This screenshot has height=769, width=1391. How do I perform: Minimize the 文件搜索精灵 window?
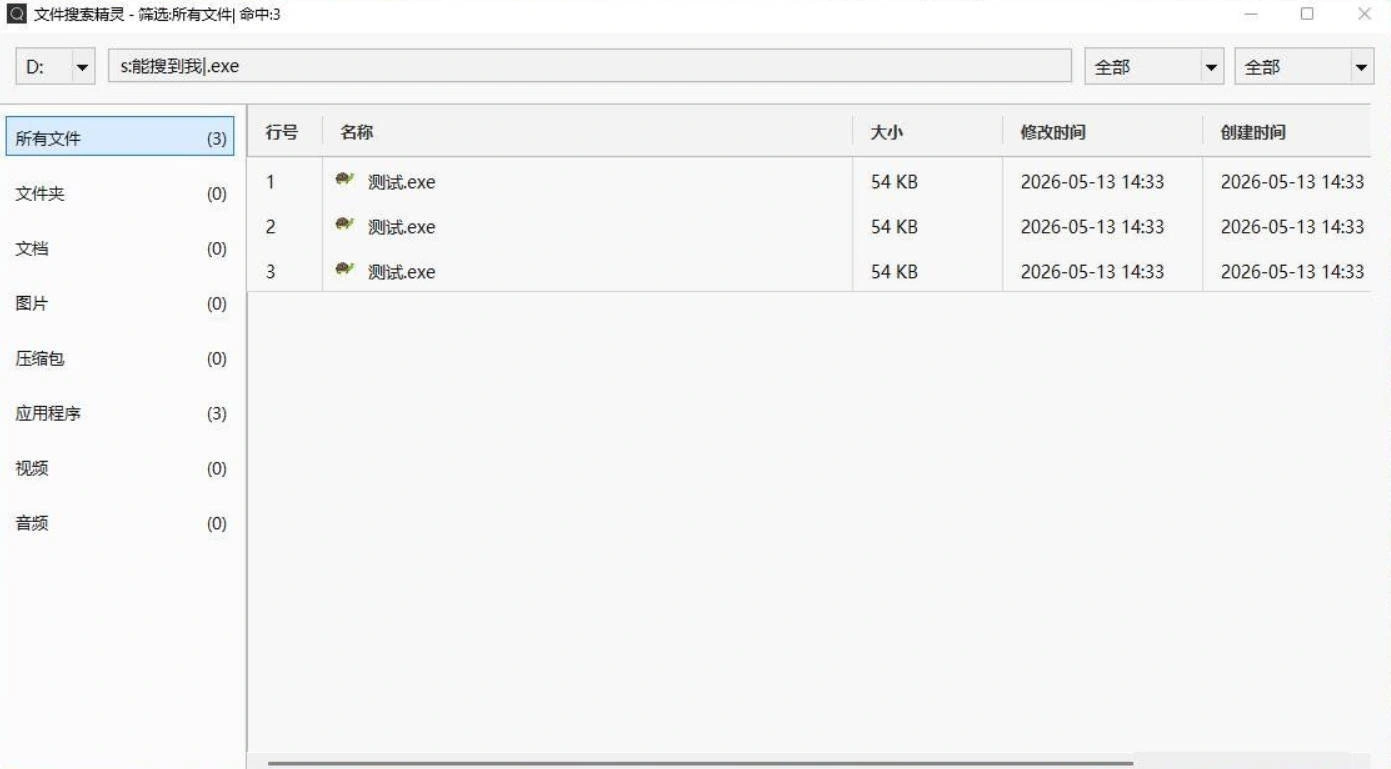click(1250, 14)
